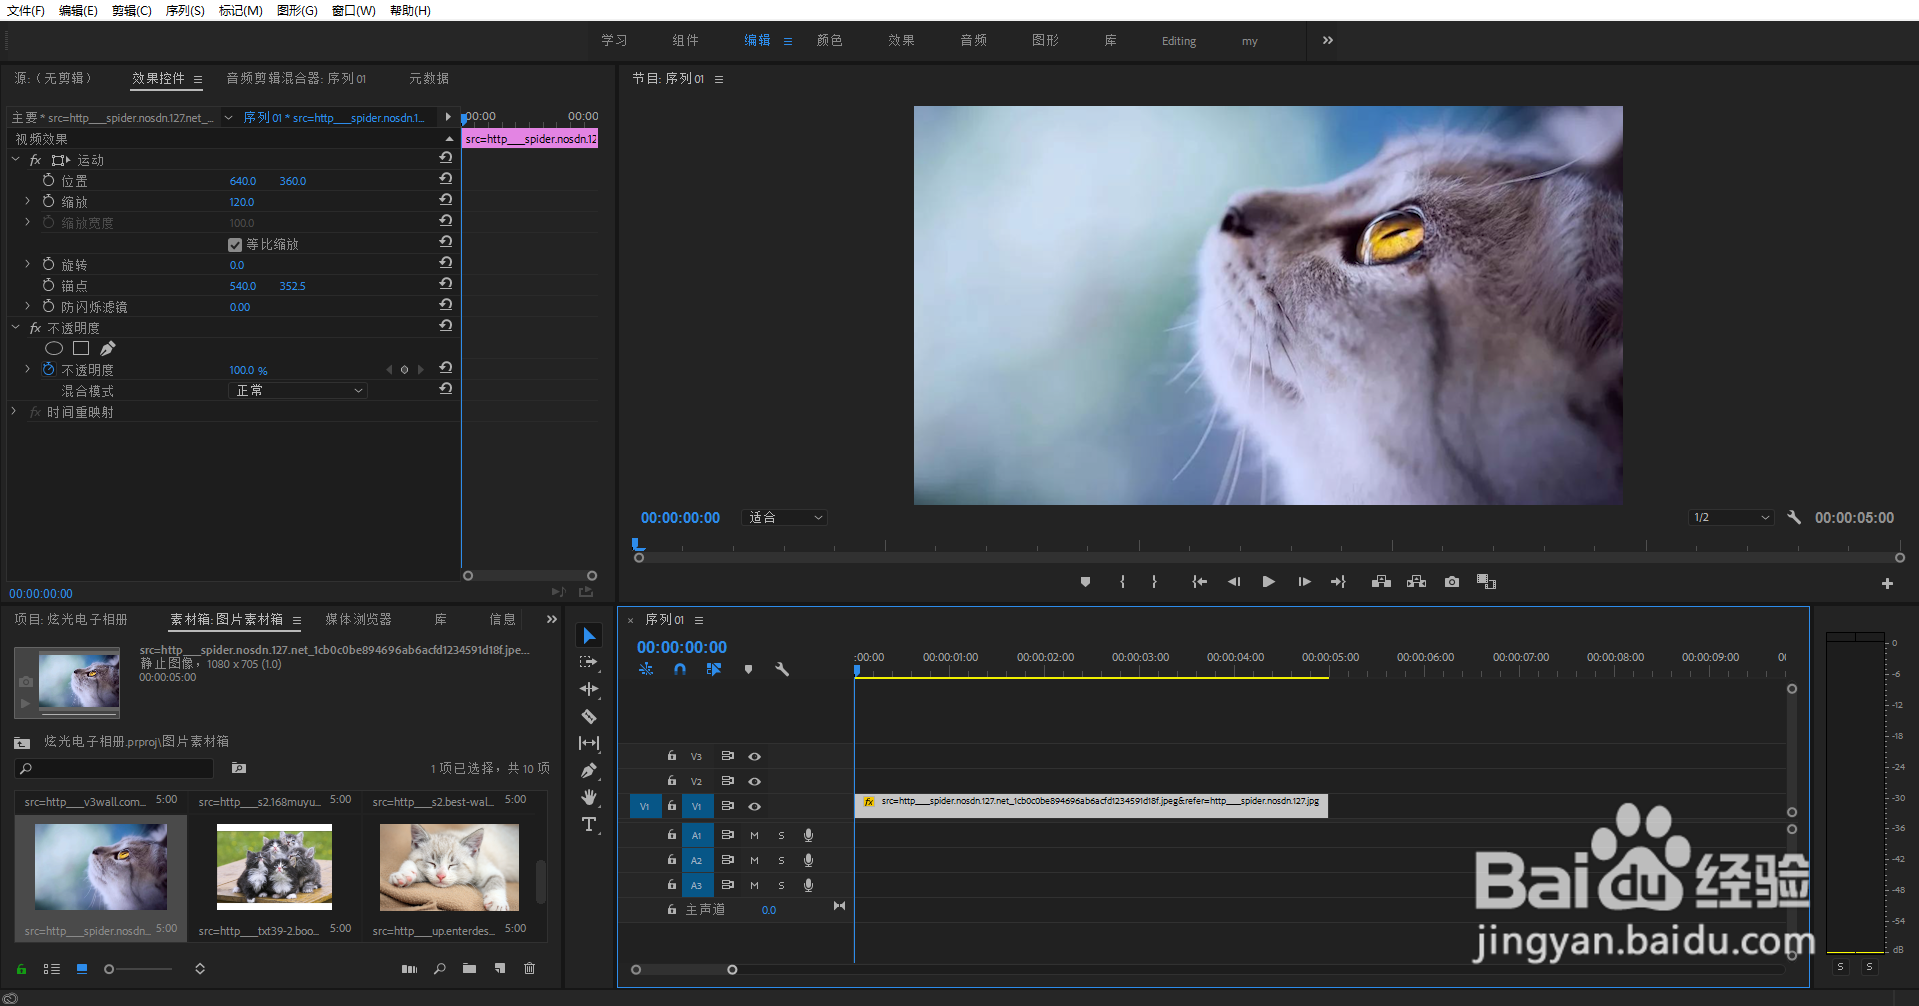Collapse the Motion effect group
The image size is (1919, 1006).
click(16, 160)
